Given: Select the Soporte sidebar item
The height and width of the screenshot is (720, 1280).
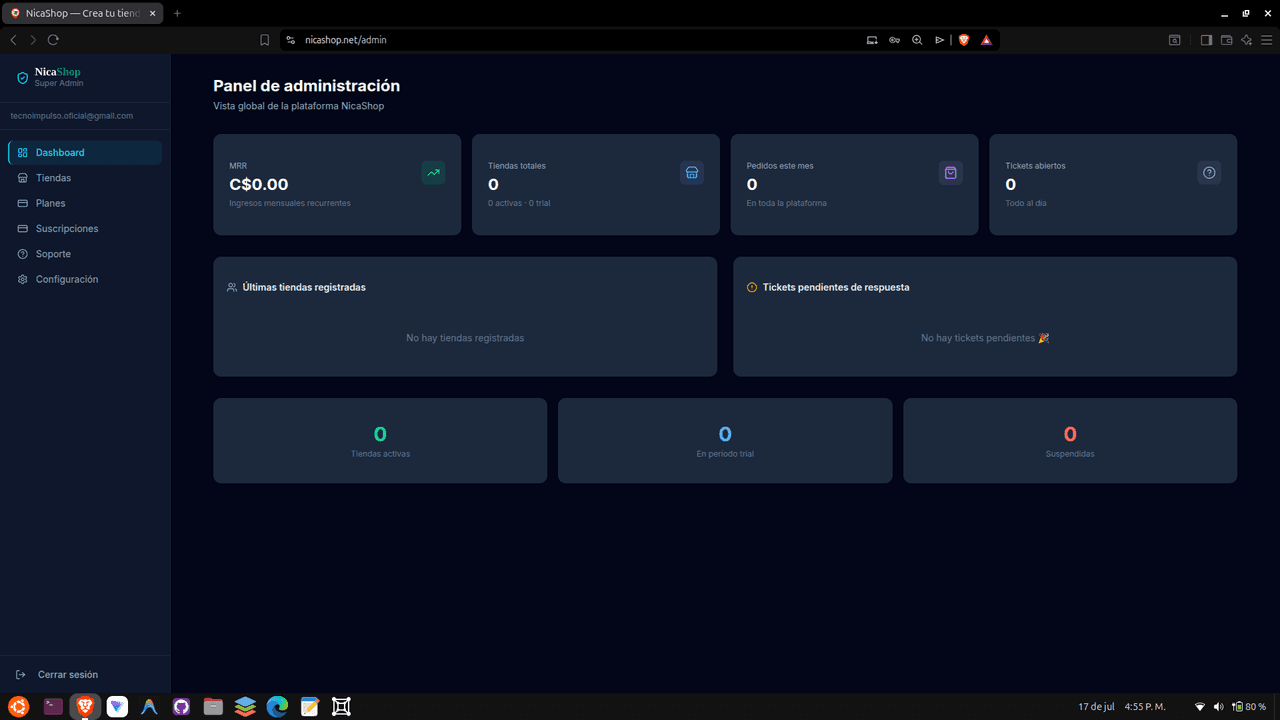Looking at the screenshot, I should (x=85, y=254).
